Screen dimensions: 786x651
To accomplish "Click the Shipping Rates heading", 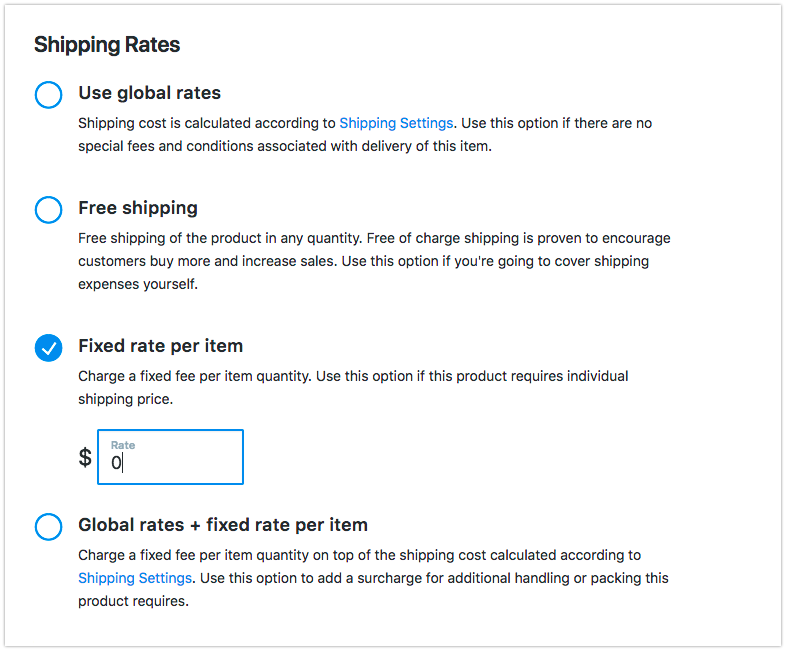I will pos(107,45).
